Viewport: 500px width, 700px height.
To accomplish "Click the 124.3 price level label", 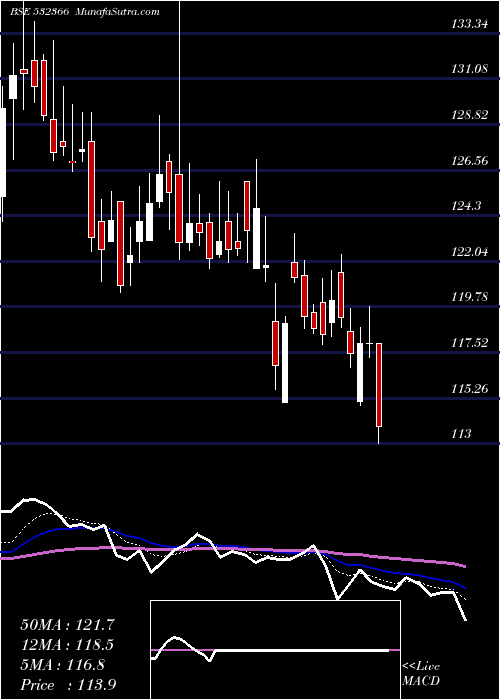I will click(466, 206).
